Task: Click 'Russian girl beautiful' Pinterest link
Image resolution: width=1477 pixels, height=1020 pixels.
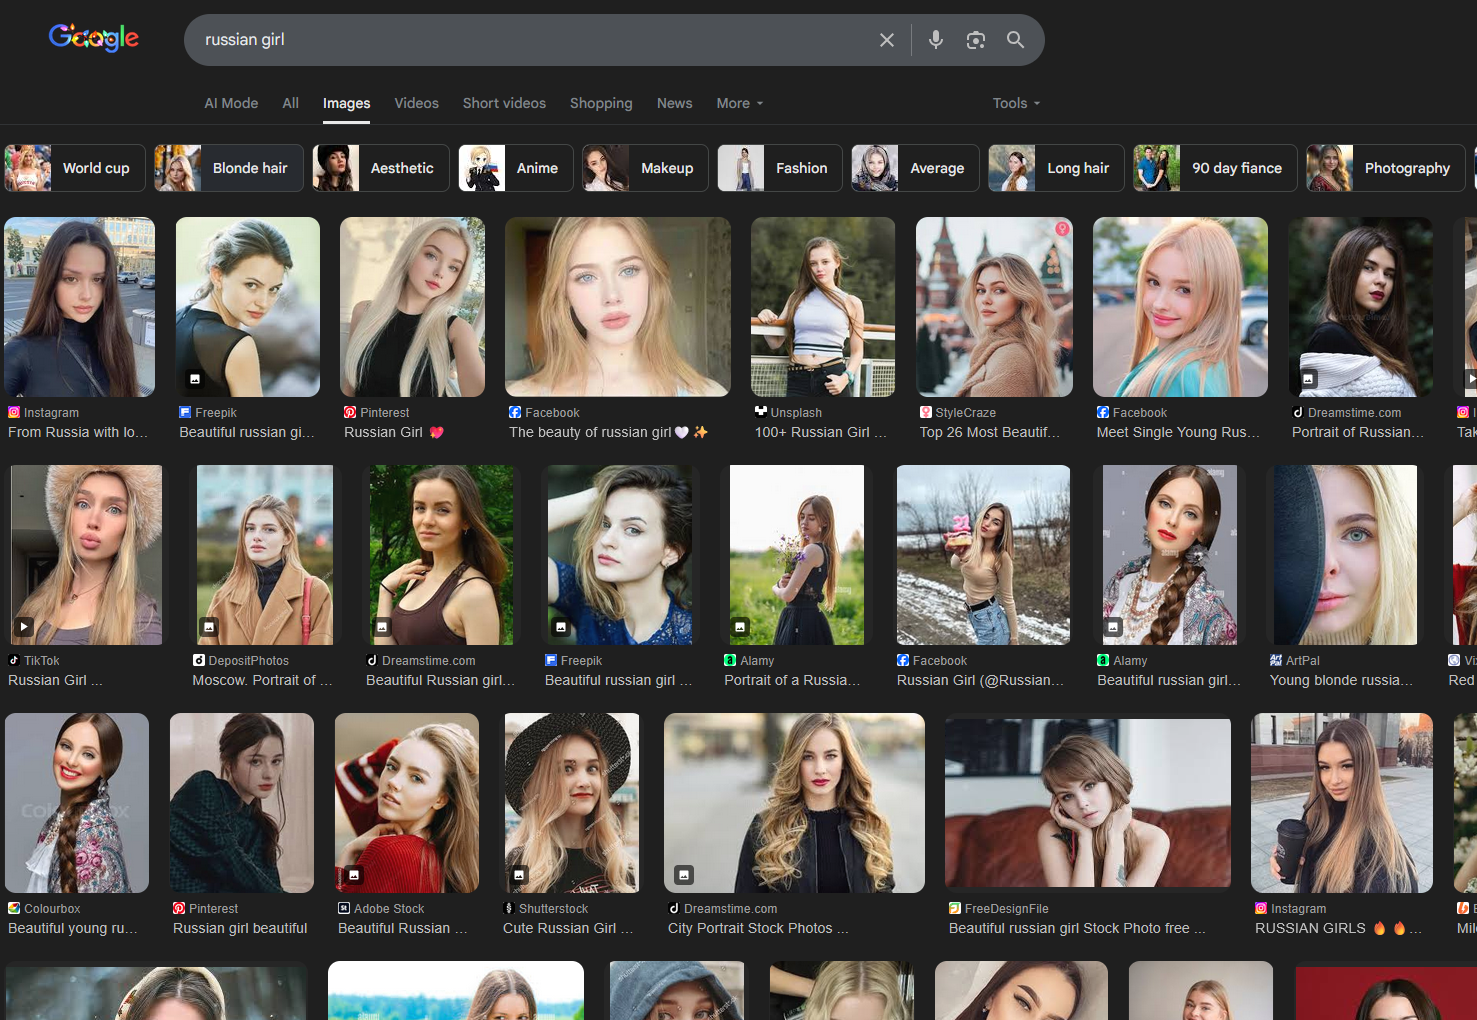Action: (x=240, y=928)
